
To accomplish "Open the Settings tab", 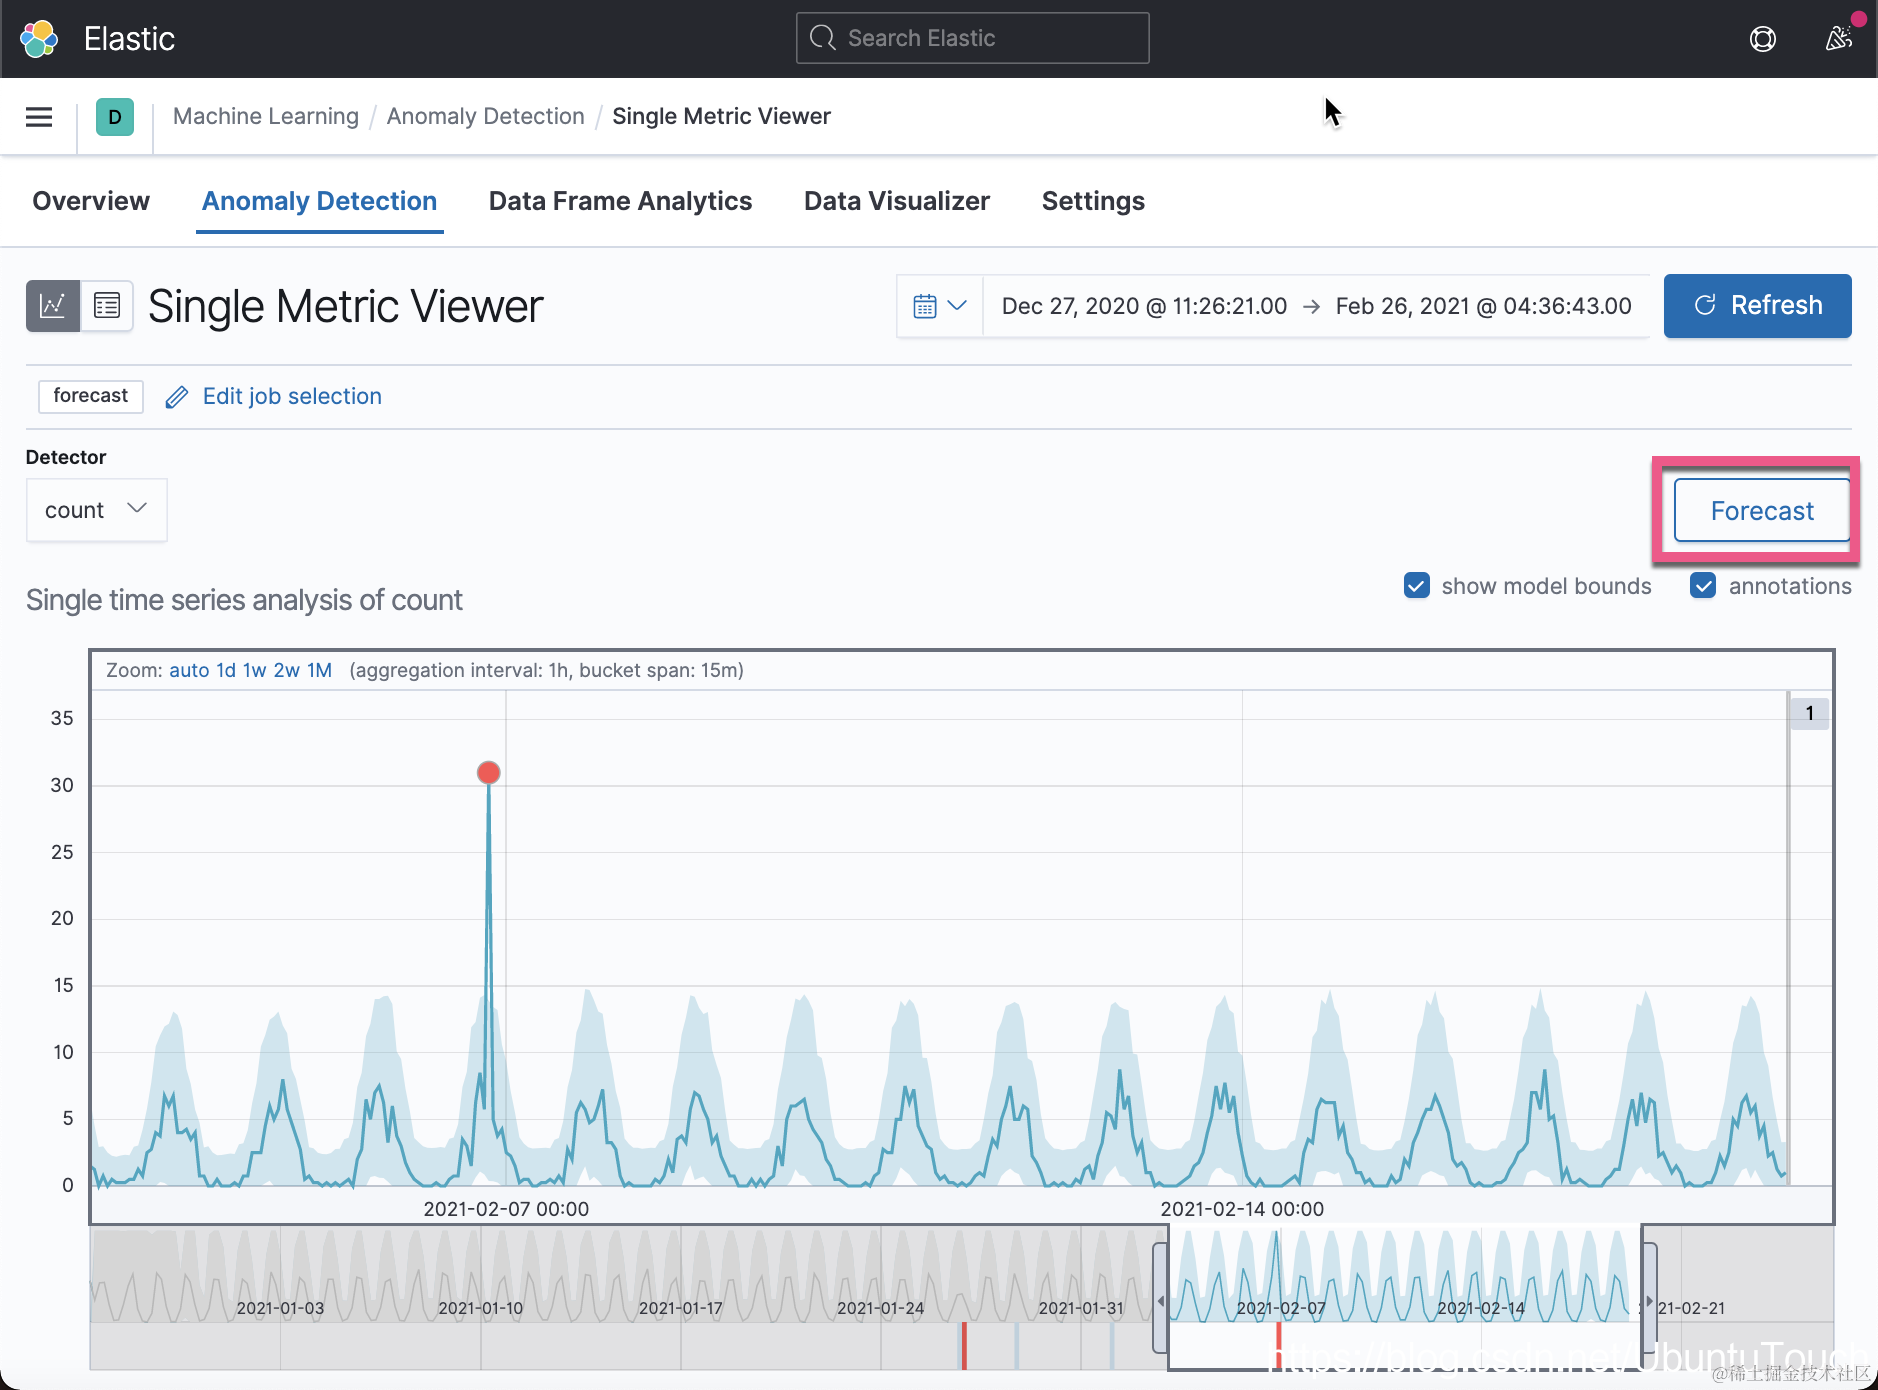I will pos(1093,201).
